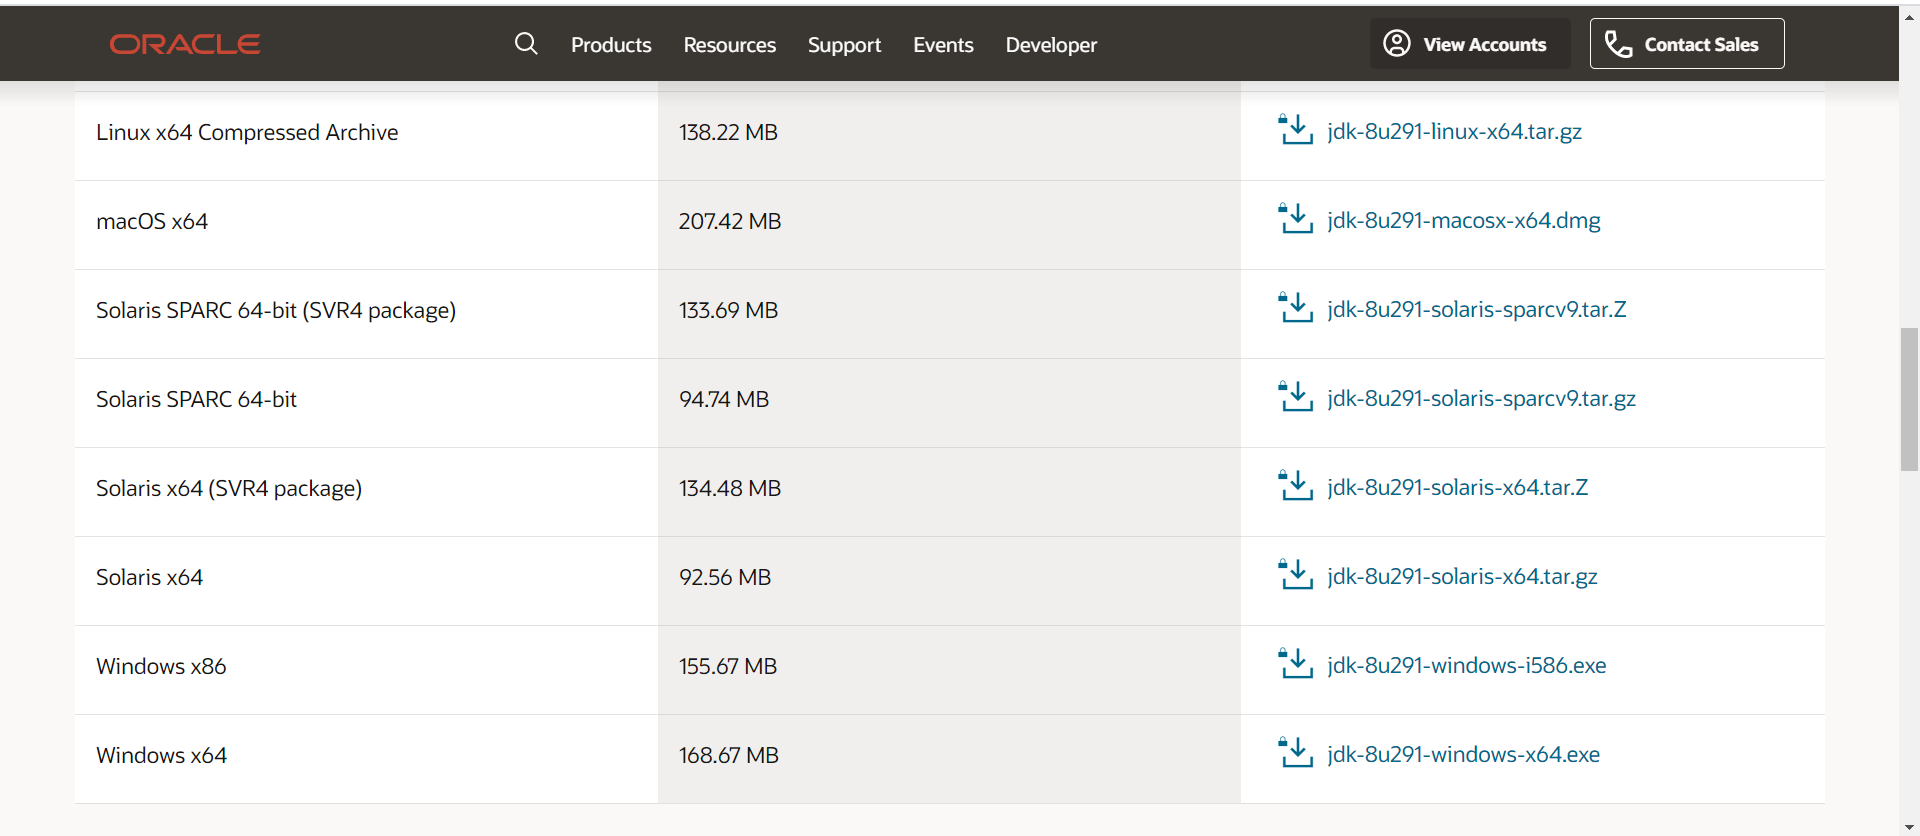The height and width of the screenshot is (836, 1920).
Task: Download jdk-8u291-solaris-sparcv9.tar.gz link
Action: 1482,398
